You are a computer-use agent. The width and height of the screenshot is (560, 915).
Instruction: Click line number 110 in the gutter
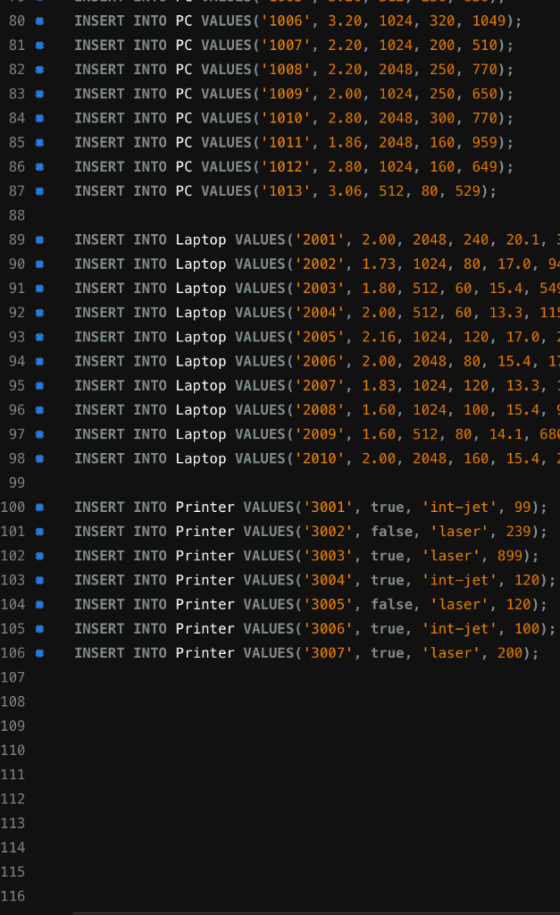pos(13,750)
